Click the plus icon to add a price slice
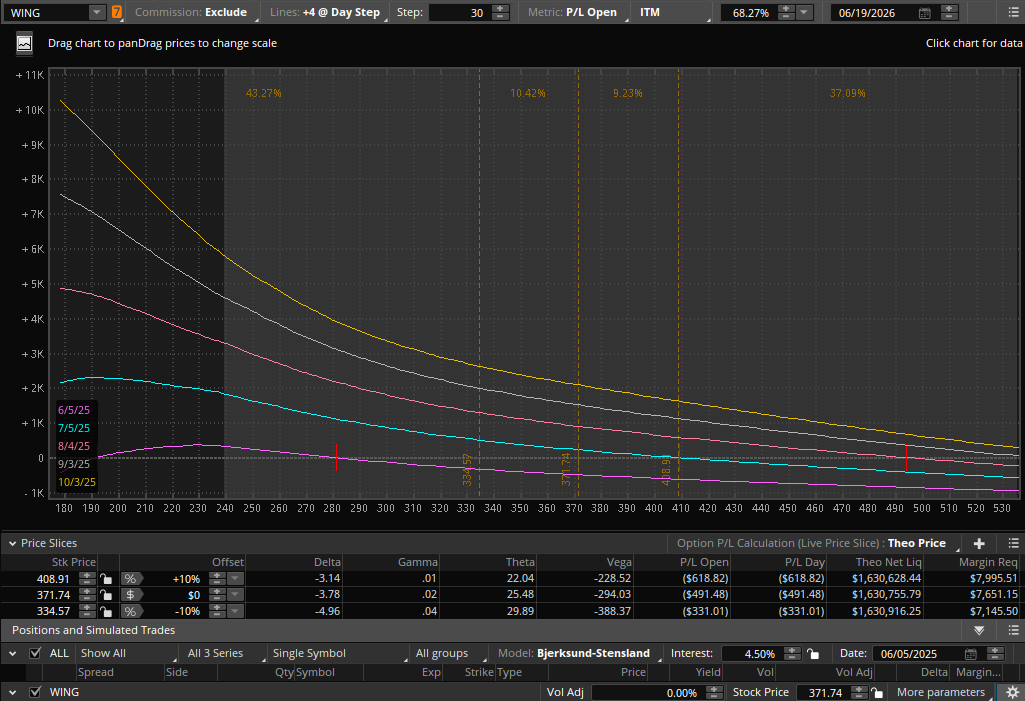1025x701 pixels. point(979,543)
